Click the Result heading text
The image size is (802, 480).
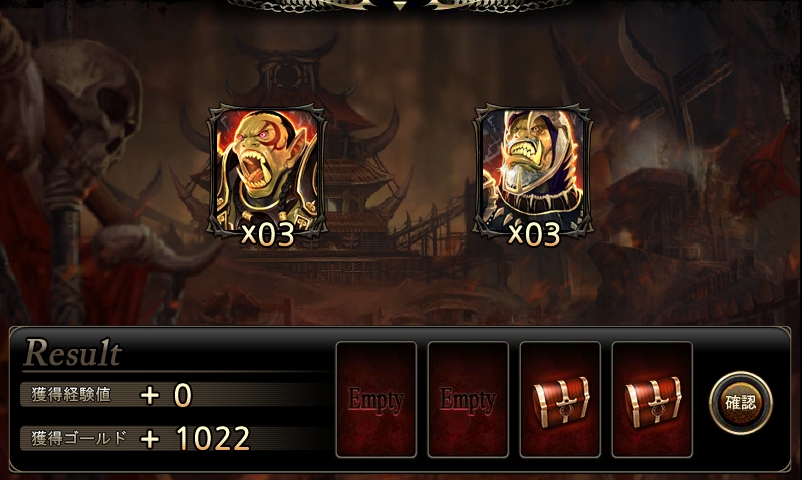[73, 353]
